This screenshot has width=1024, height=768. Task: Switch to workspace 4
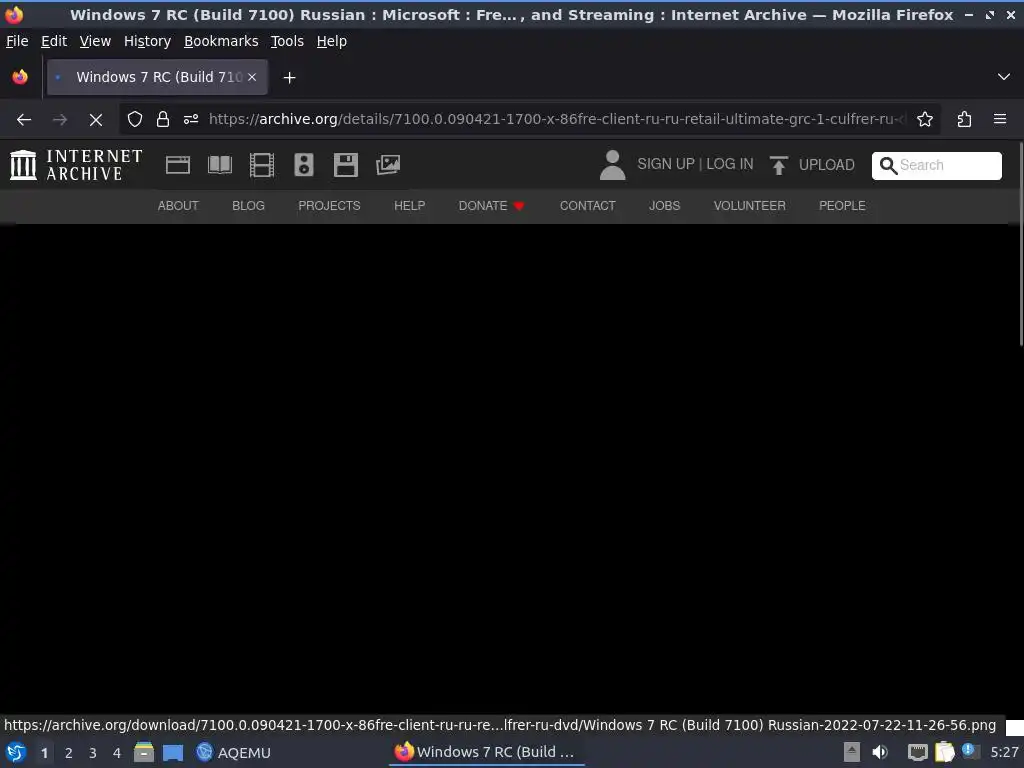(x=117, y=753)
